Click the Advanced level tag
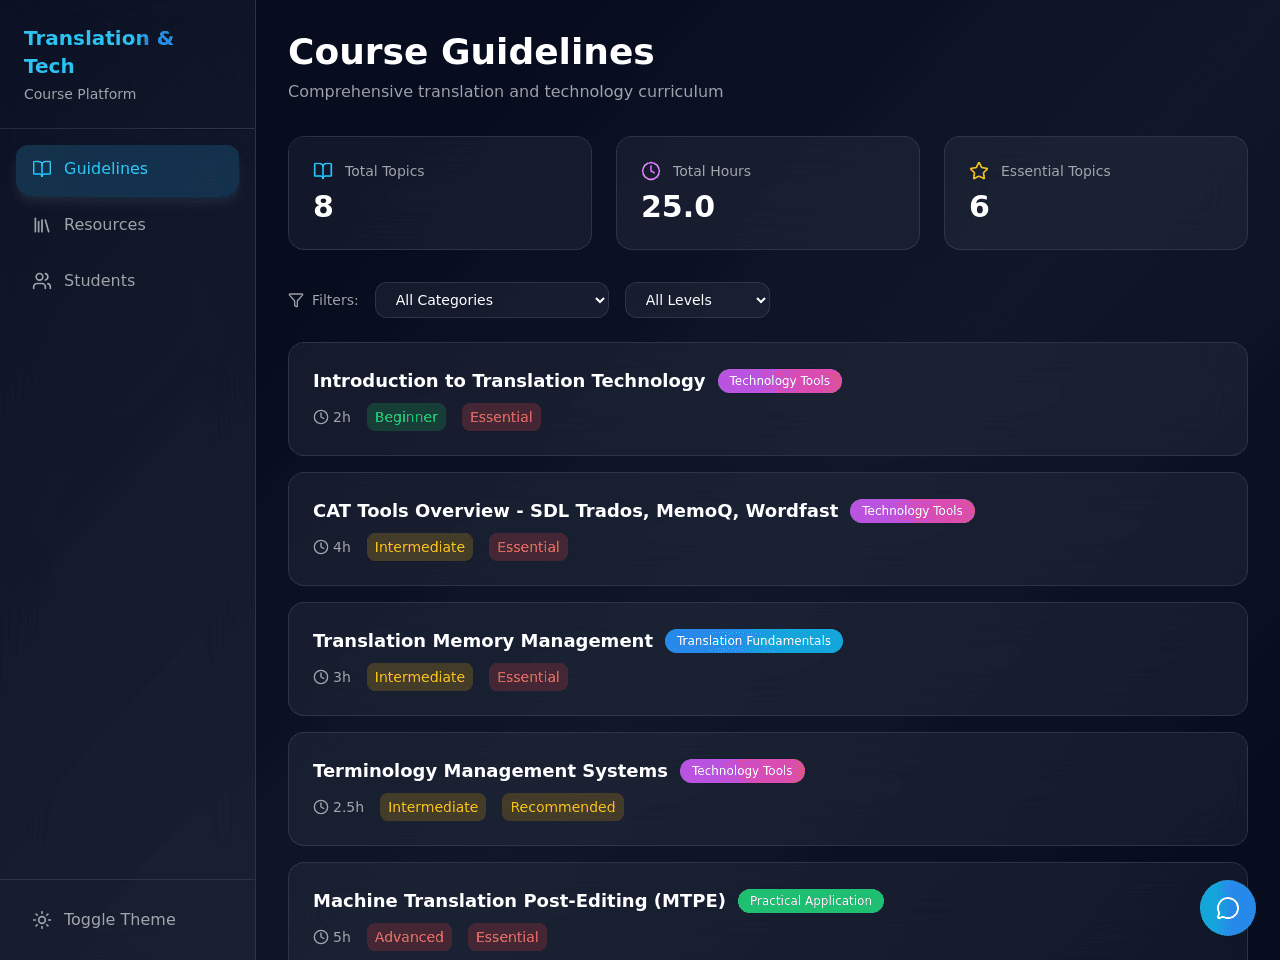 (x=409, y=937)
